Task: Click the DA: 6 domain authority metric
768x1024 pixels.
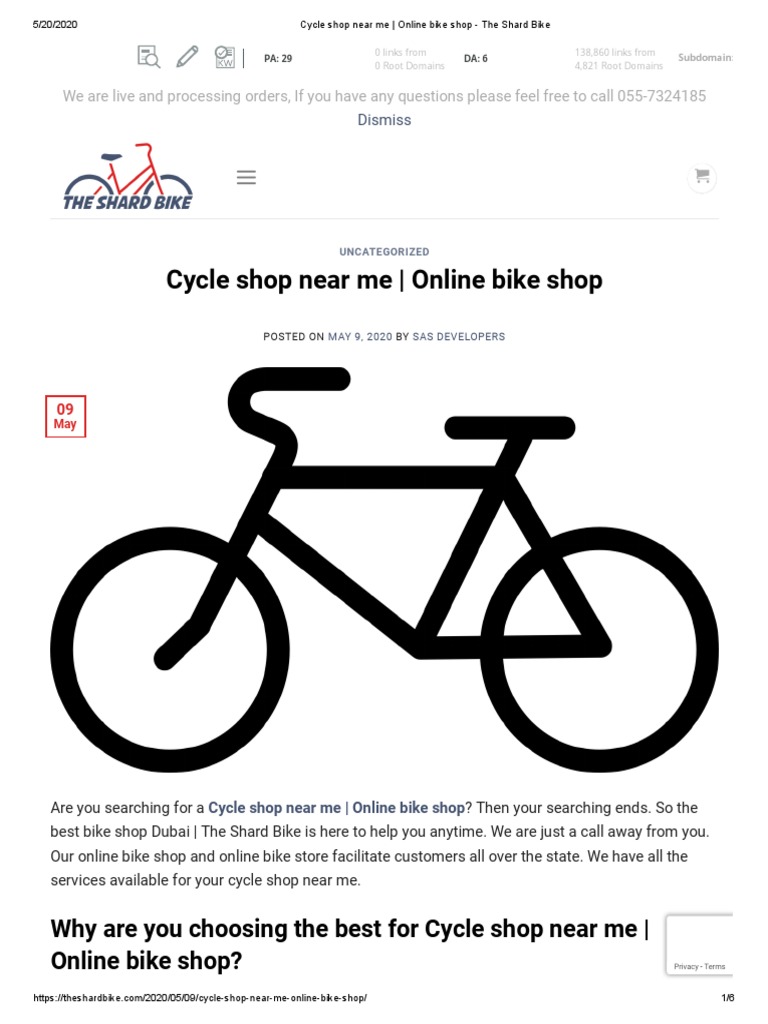Action: (x=475, y=58)
